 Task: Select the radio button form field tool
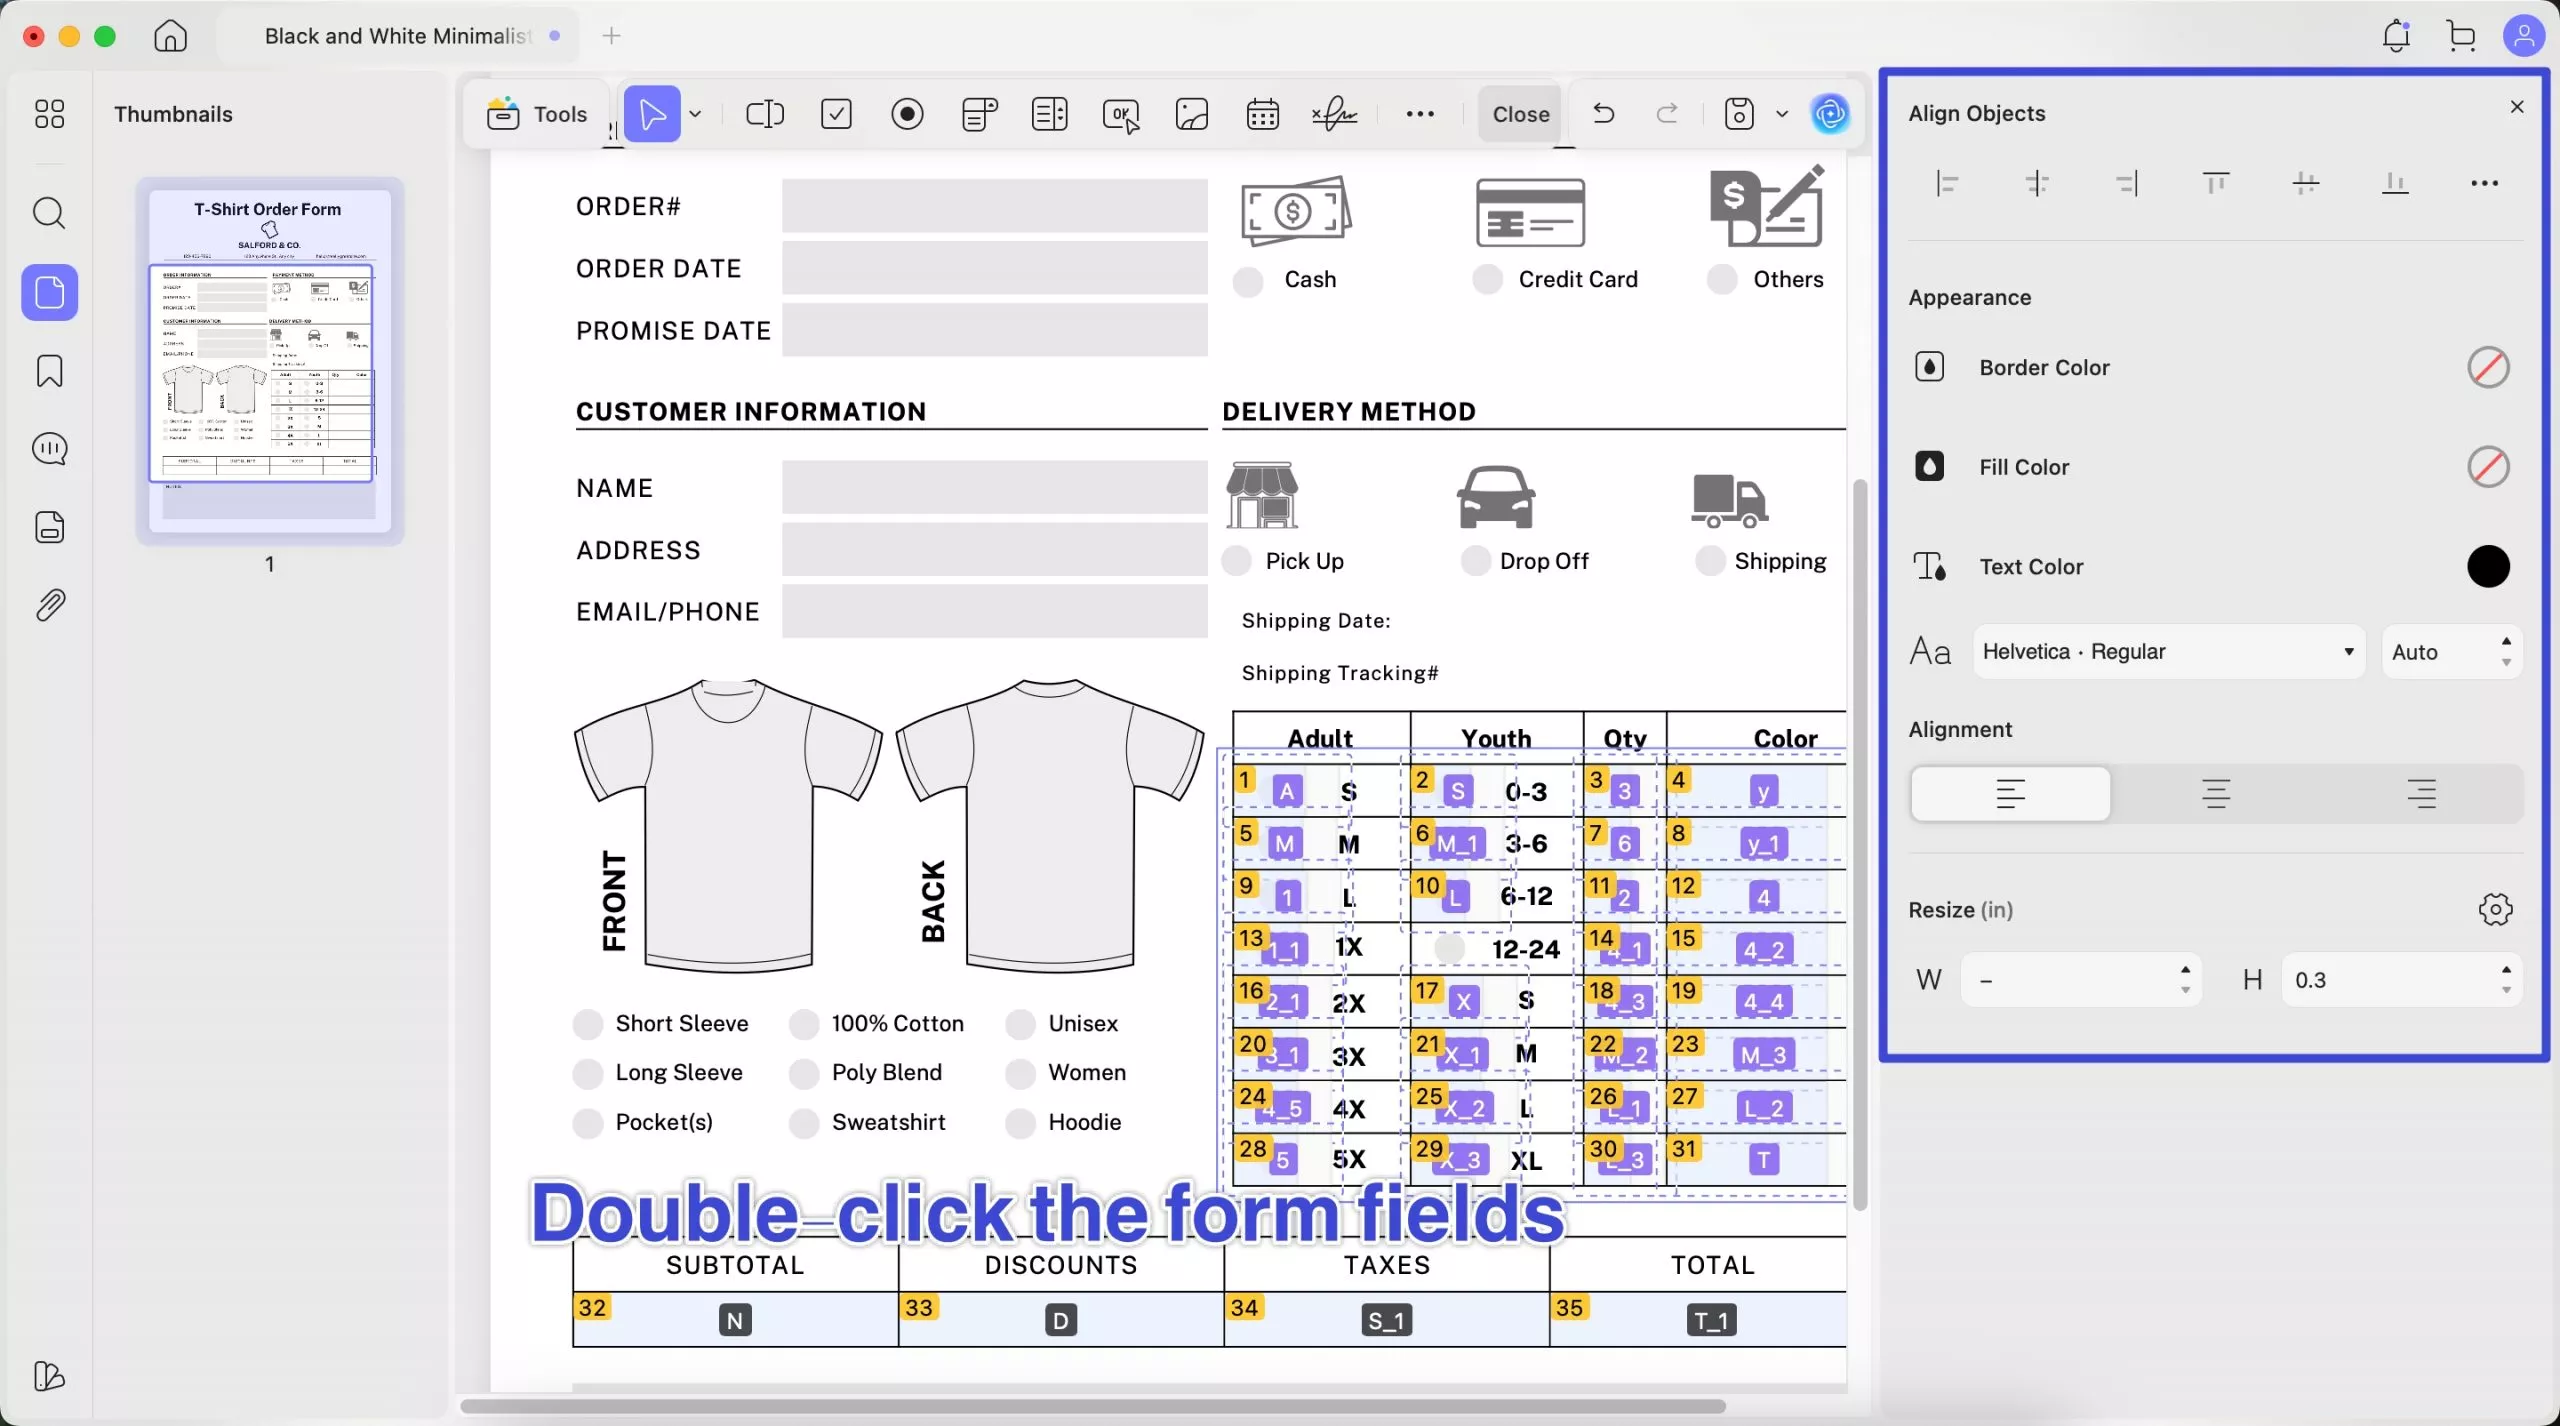click(x=906, y=113)
